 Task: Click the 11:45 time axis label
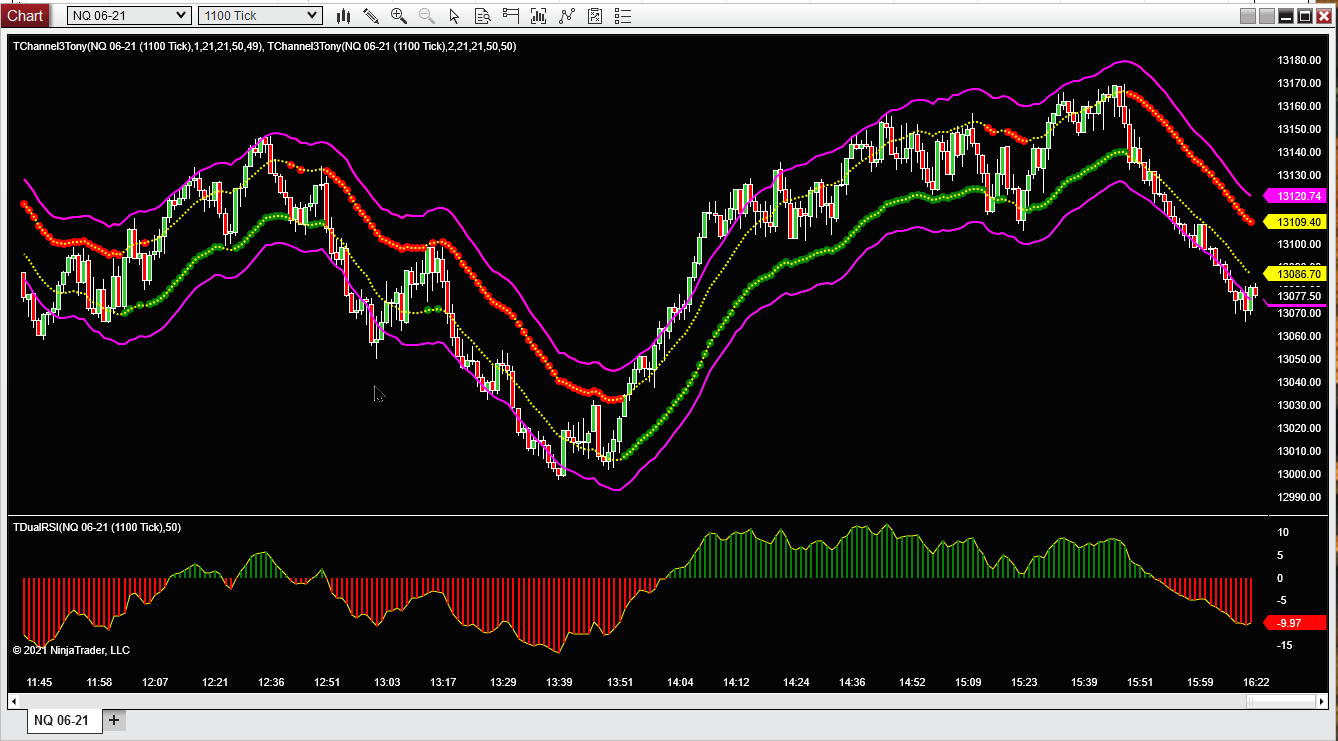tap(39, 682)
